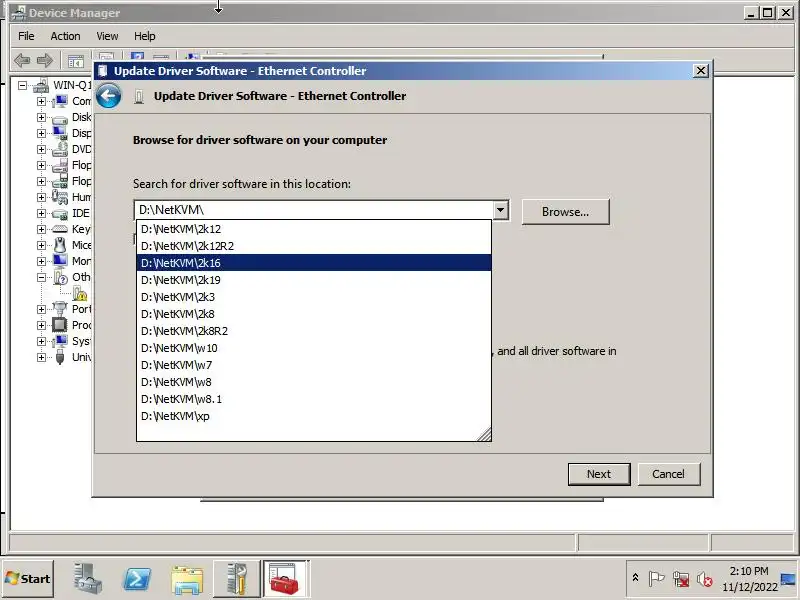
Task: Click the dropdown list resize grip
Action: [x=484, y=434]
